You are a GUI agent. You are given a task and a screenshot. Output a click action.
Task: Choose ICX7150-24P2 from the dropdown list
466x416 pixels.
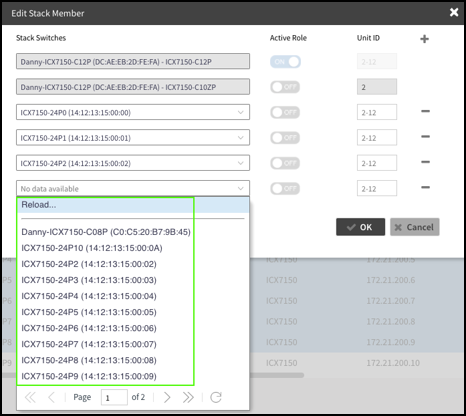[133, 264]
